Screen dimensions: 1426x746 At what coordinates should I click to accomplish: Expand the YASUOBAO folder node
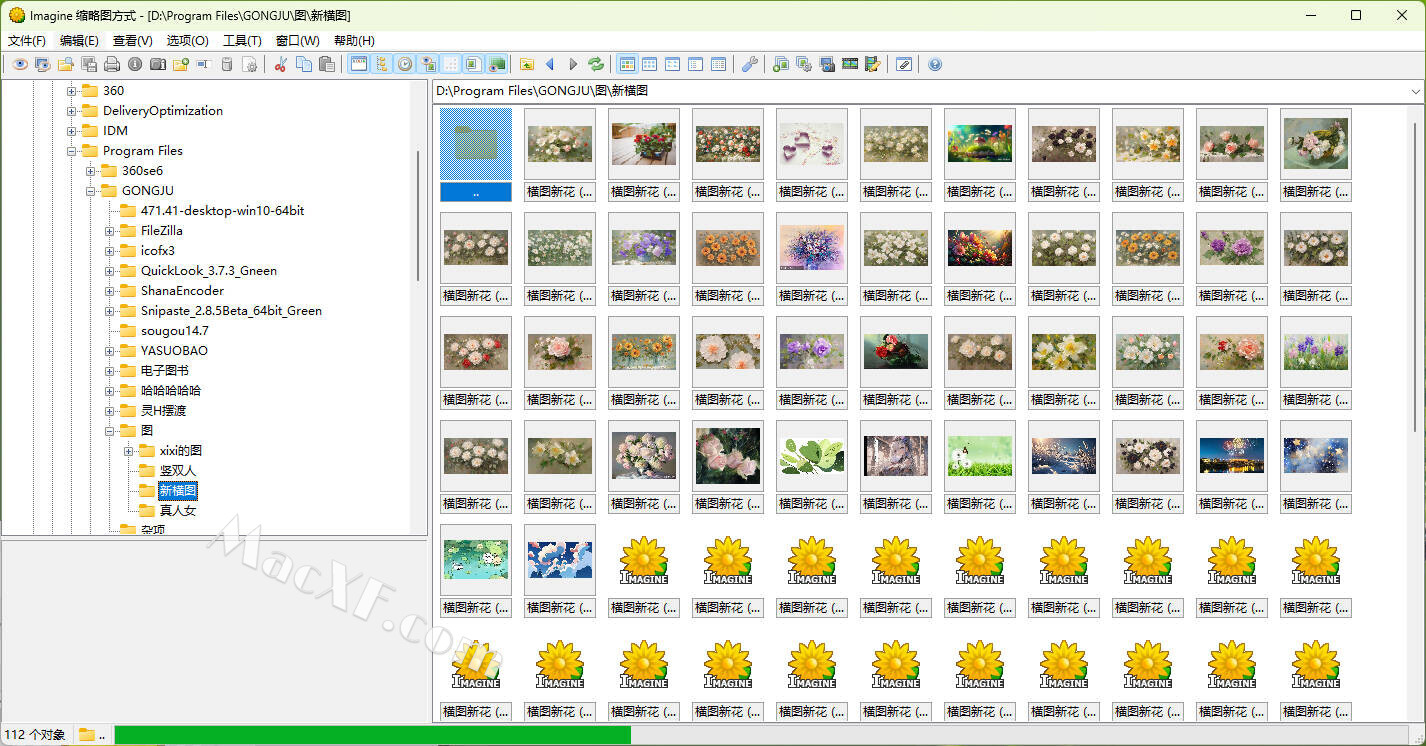110,351
